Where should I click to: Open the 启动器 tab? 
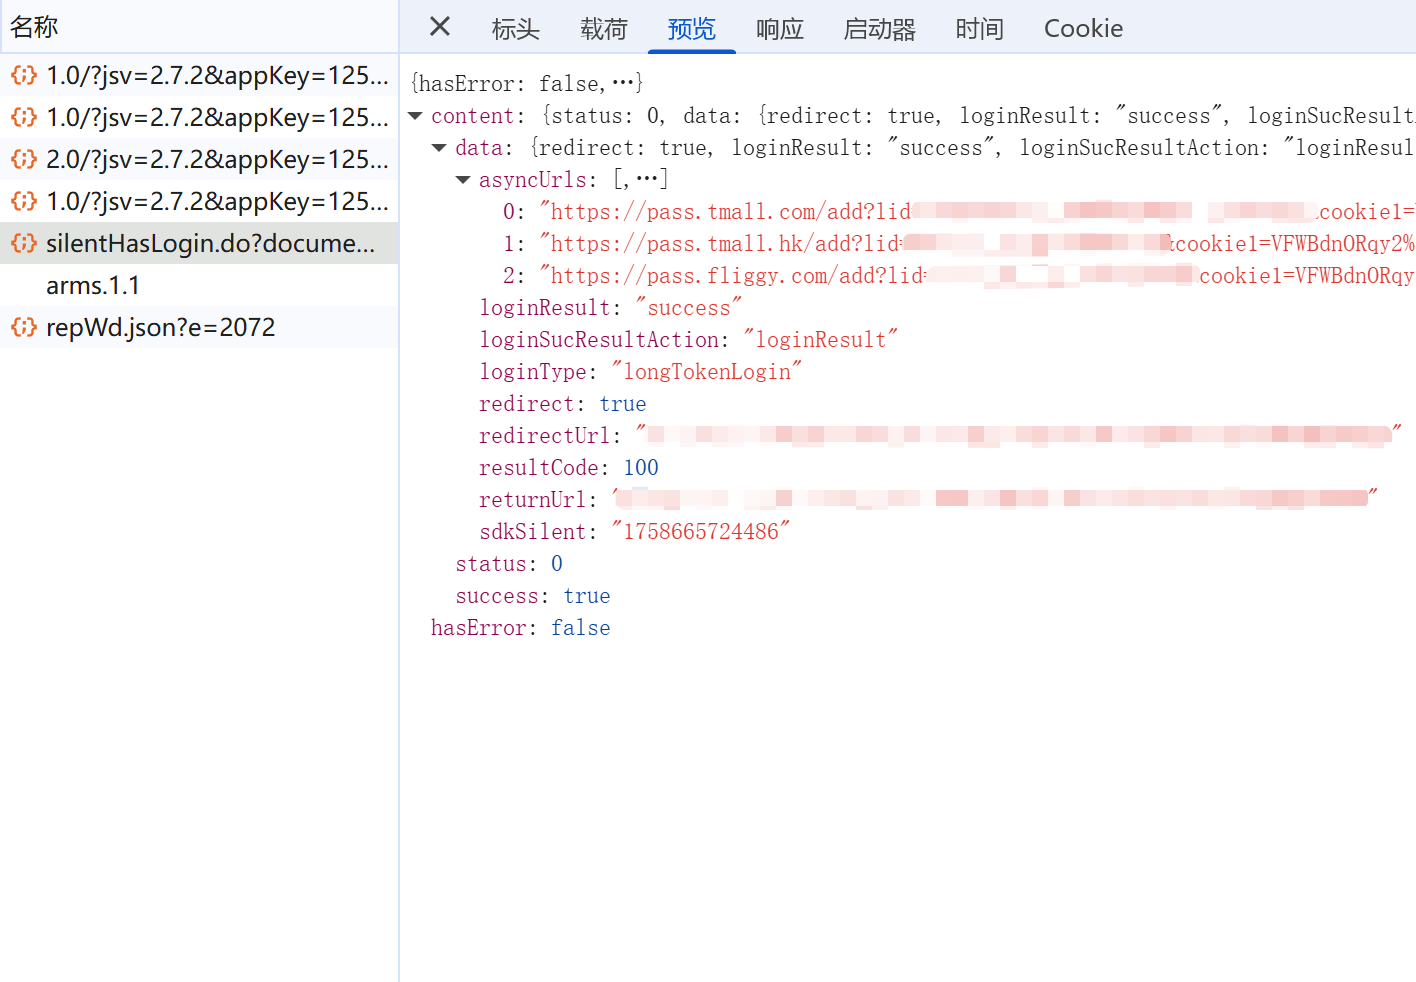[879, 29]
